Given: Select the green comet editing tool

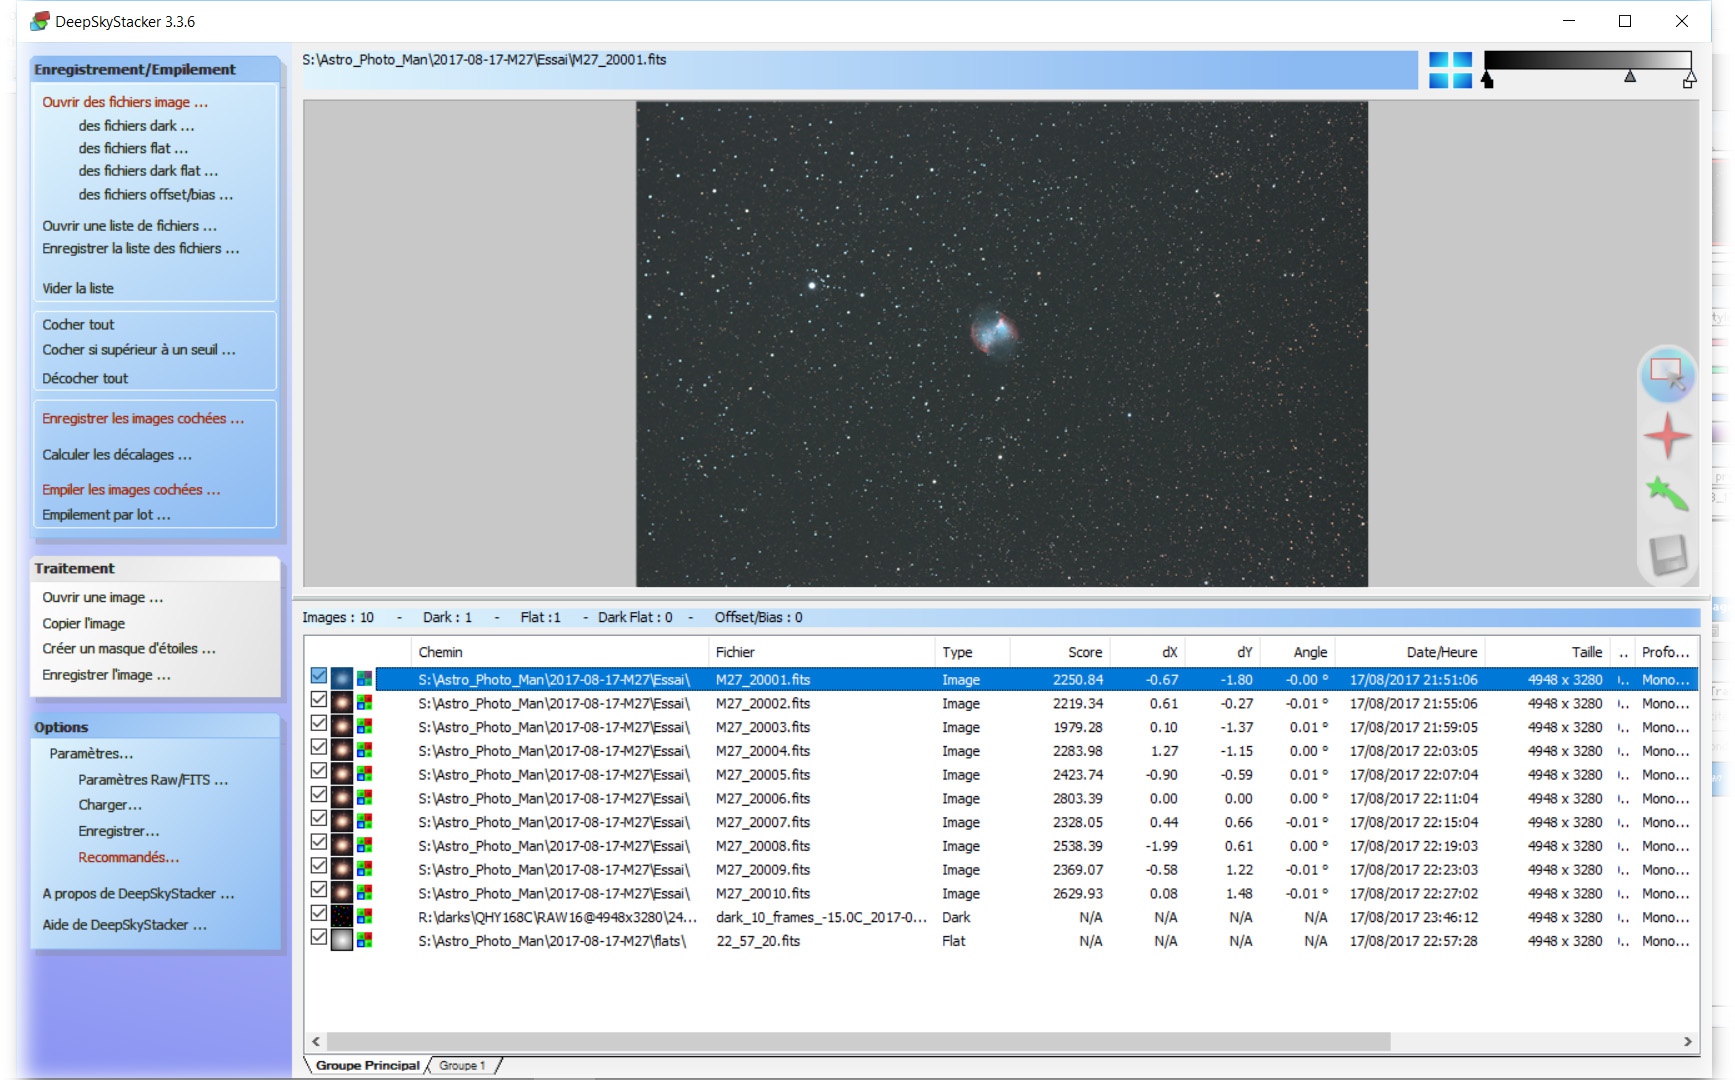Looking at the screenshot, I should (x=1667, y=494).
